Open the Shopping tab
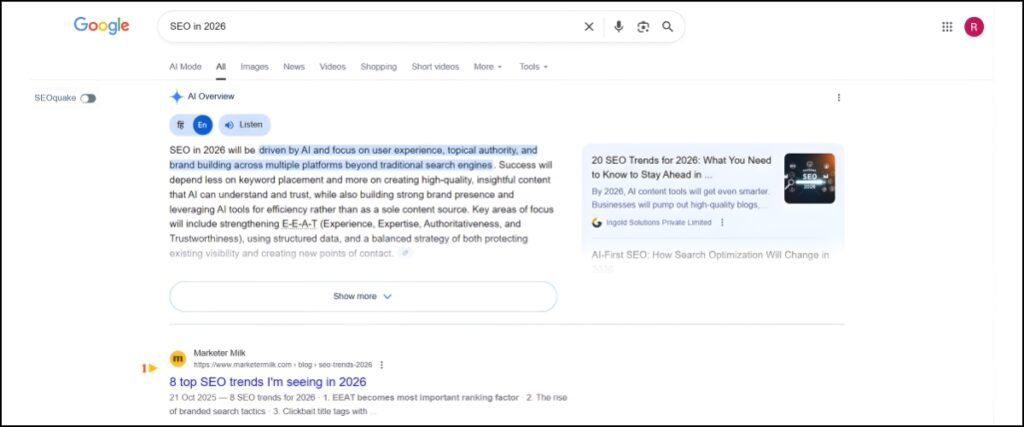This screenshot has width=1024, height=427. pos(378,67)
